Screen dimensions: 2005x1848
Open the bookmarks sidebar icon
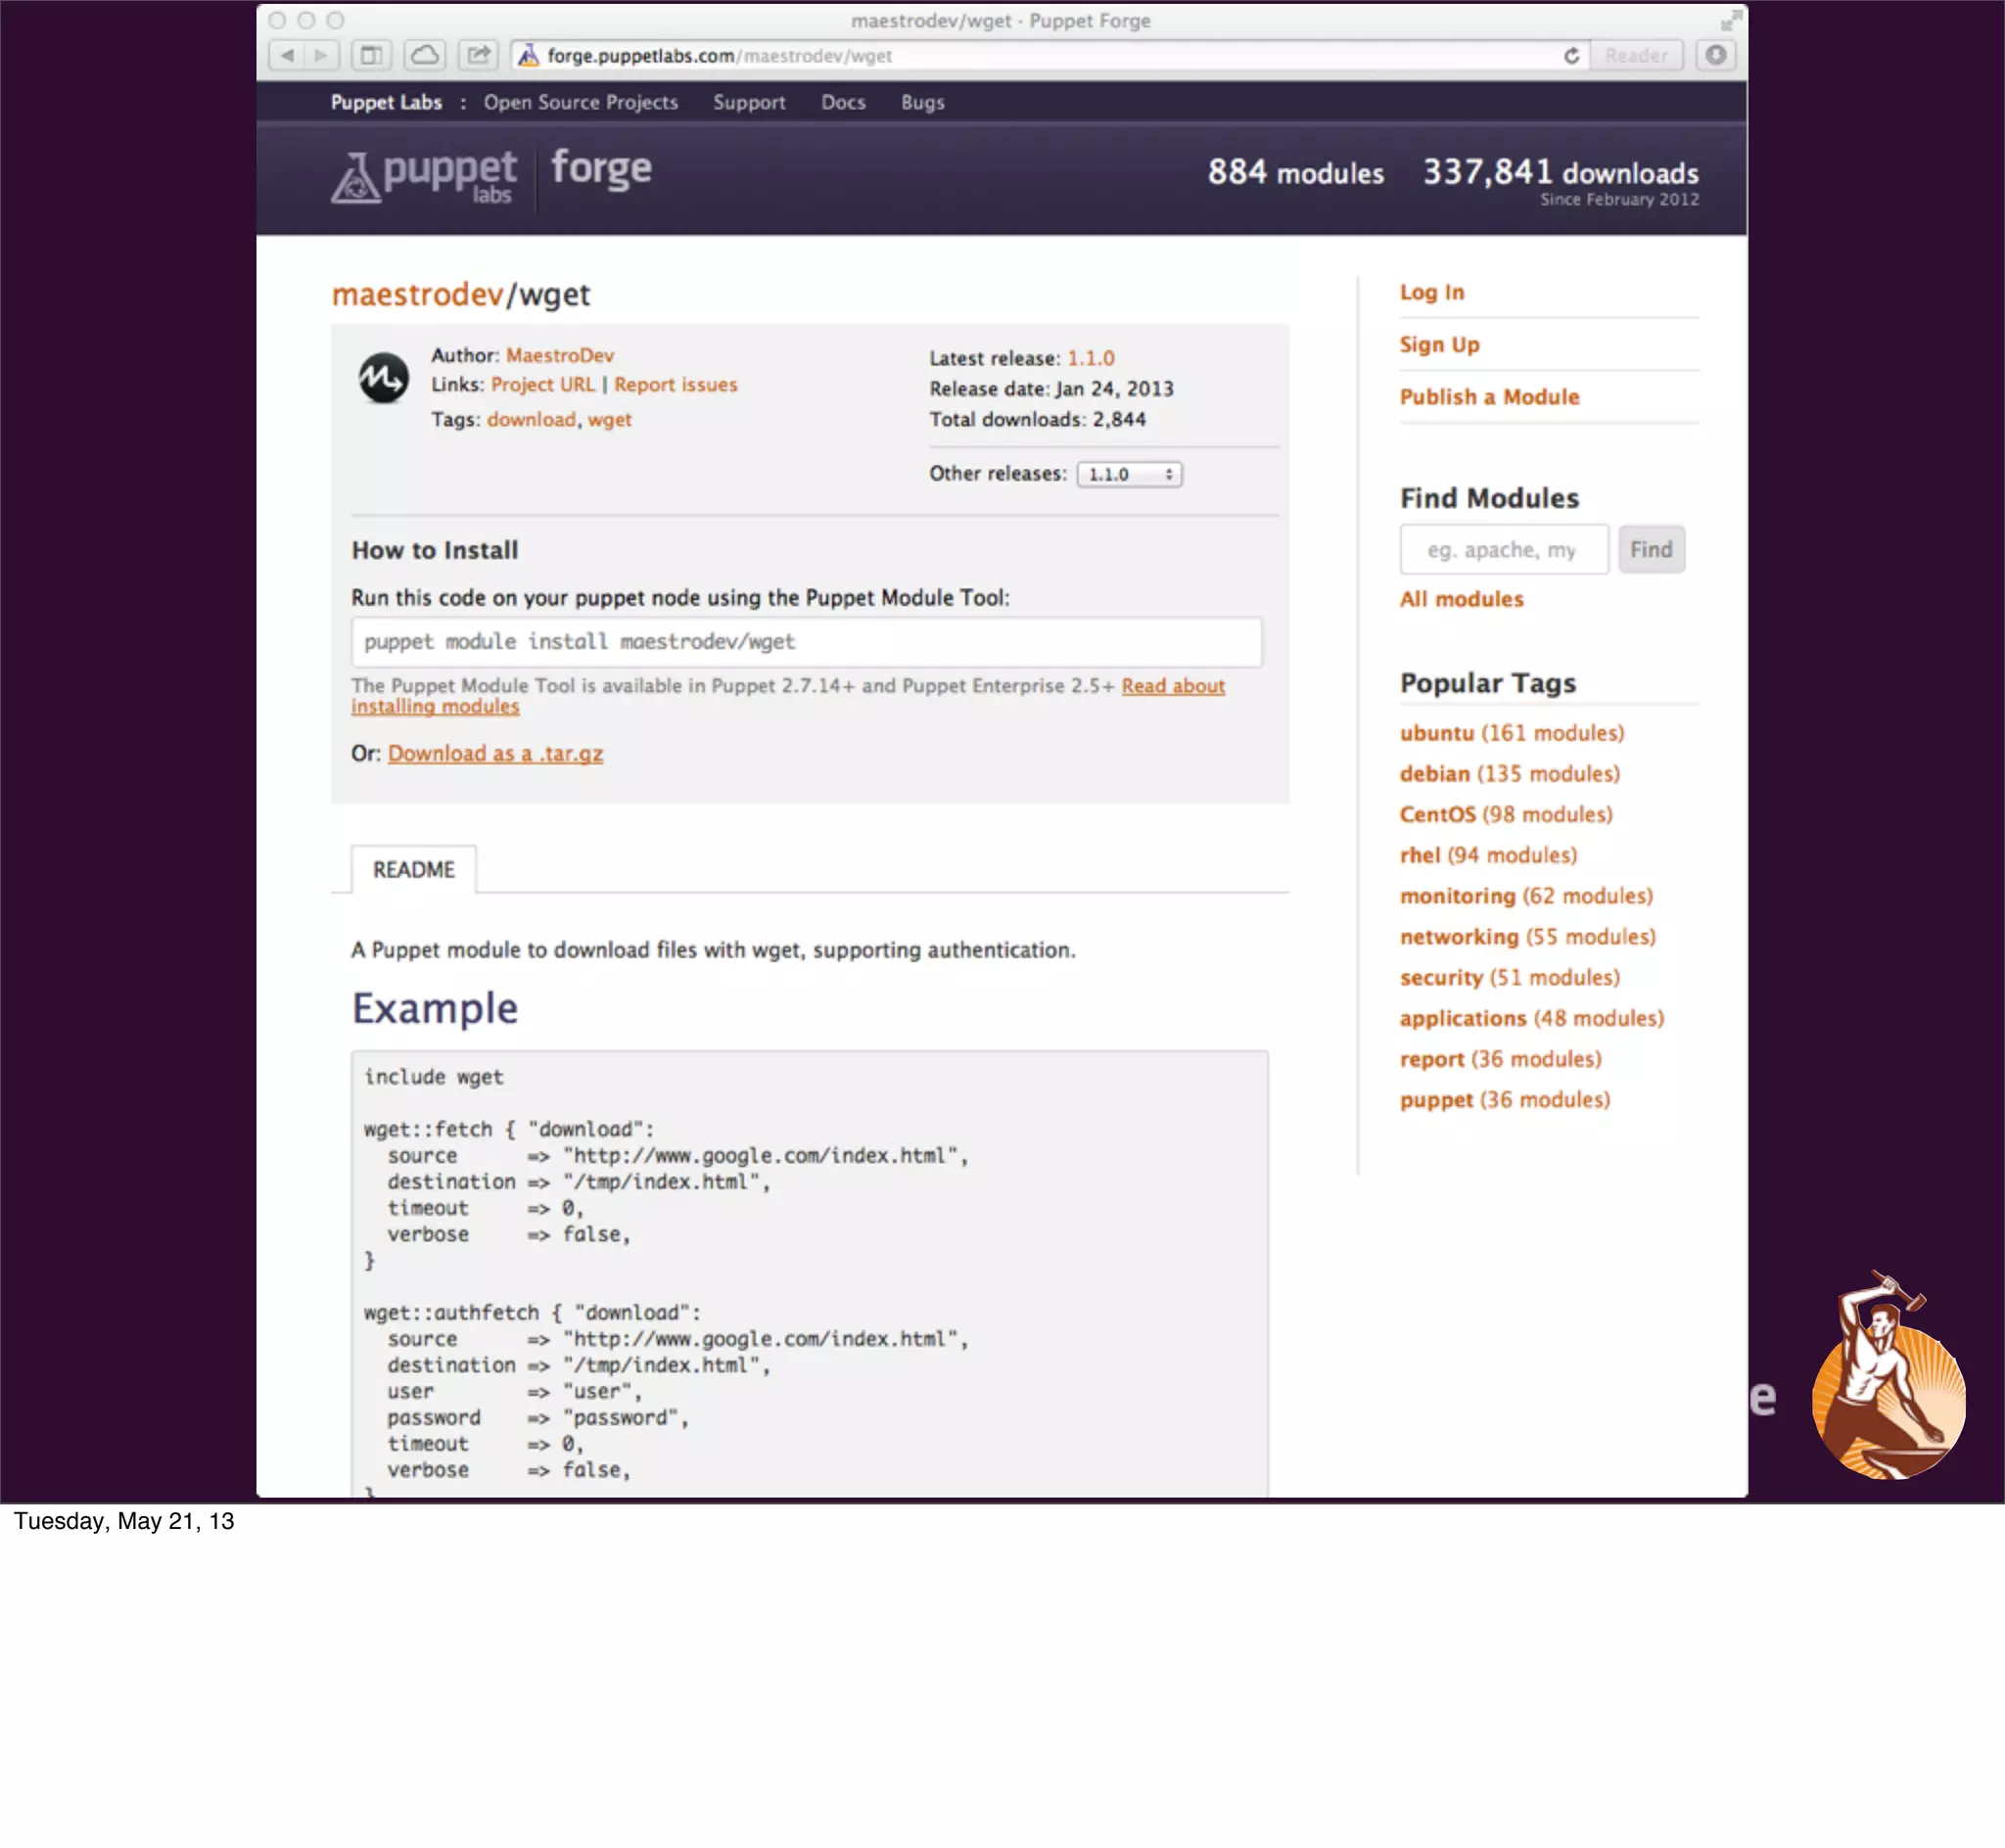tap(371, 56)
